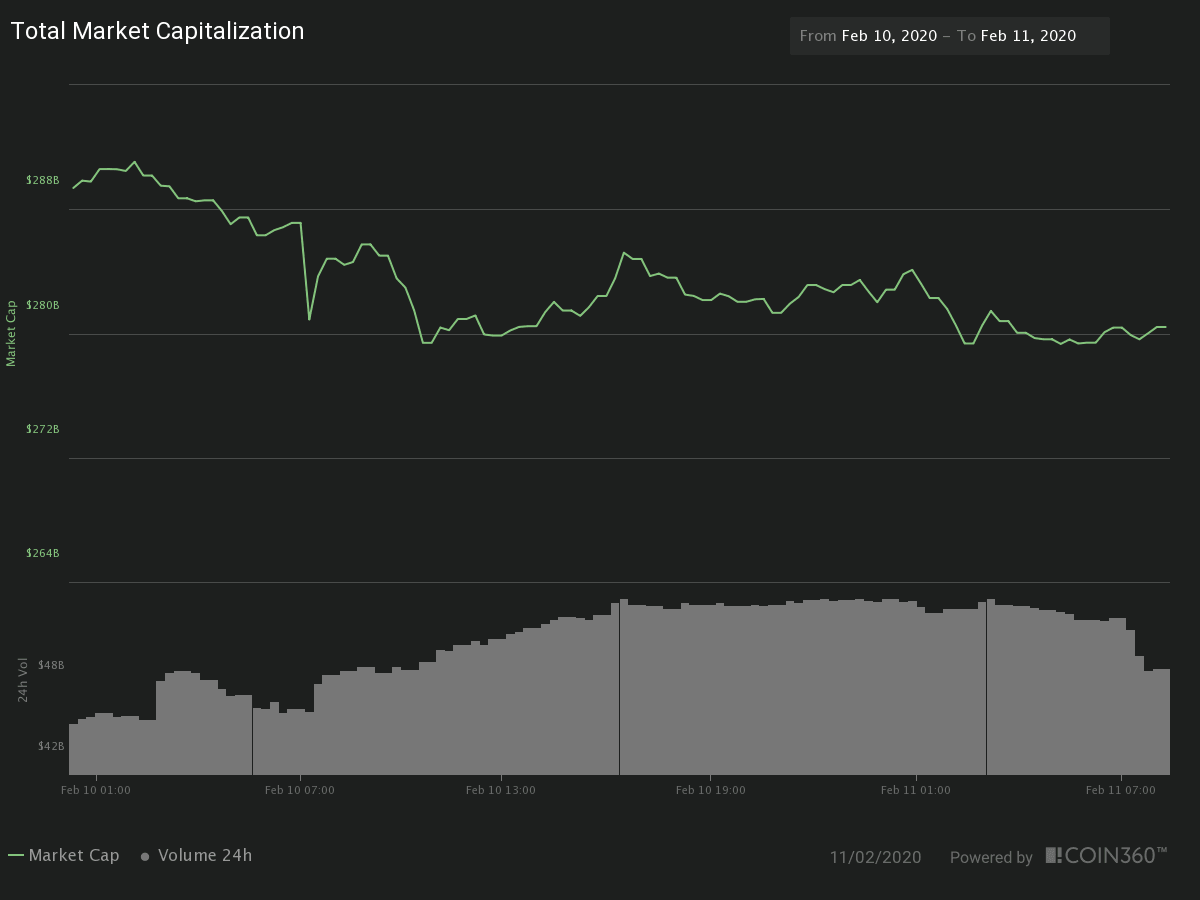Image resolution: width=1200 pixels, height=900 pixels.
Task: Click the Powered by link
Action: (x=991, y=857)
